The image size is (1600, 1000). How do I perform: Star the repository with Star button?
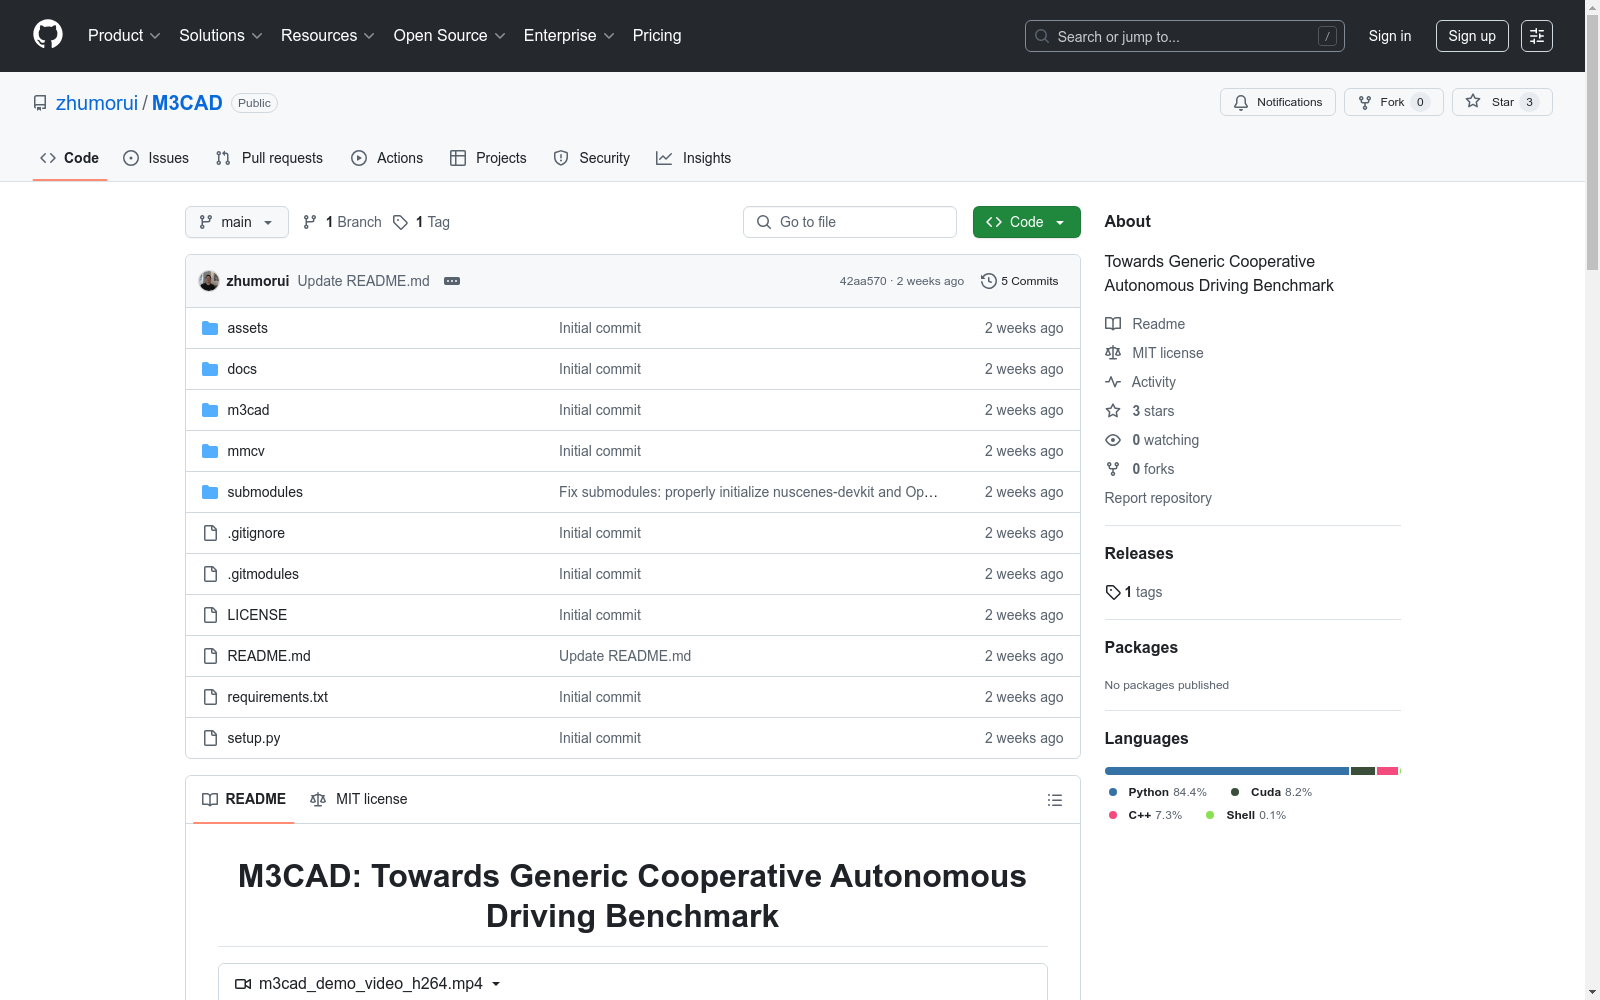(x=1502, y=102)
